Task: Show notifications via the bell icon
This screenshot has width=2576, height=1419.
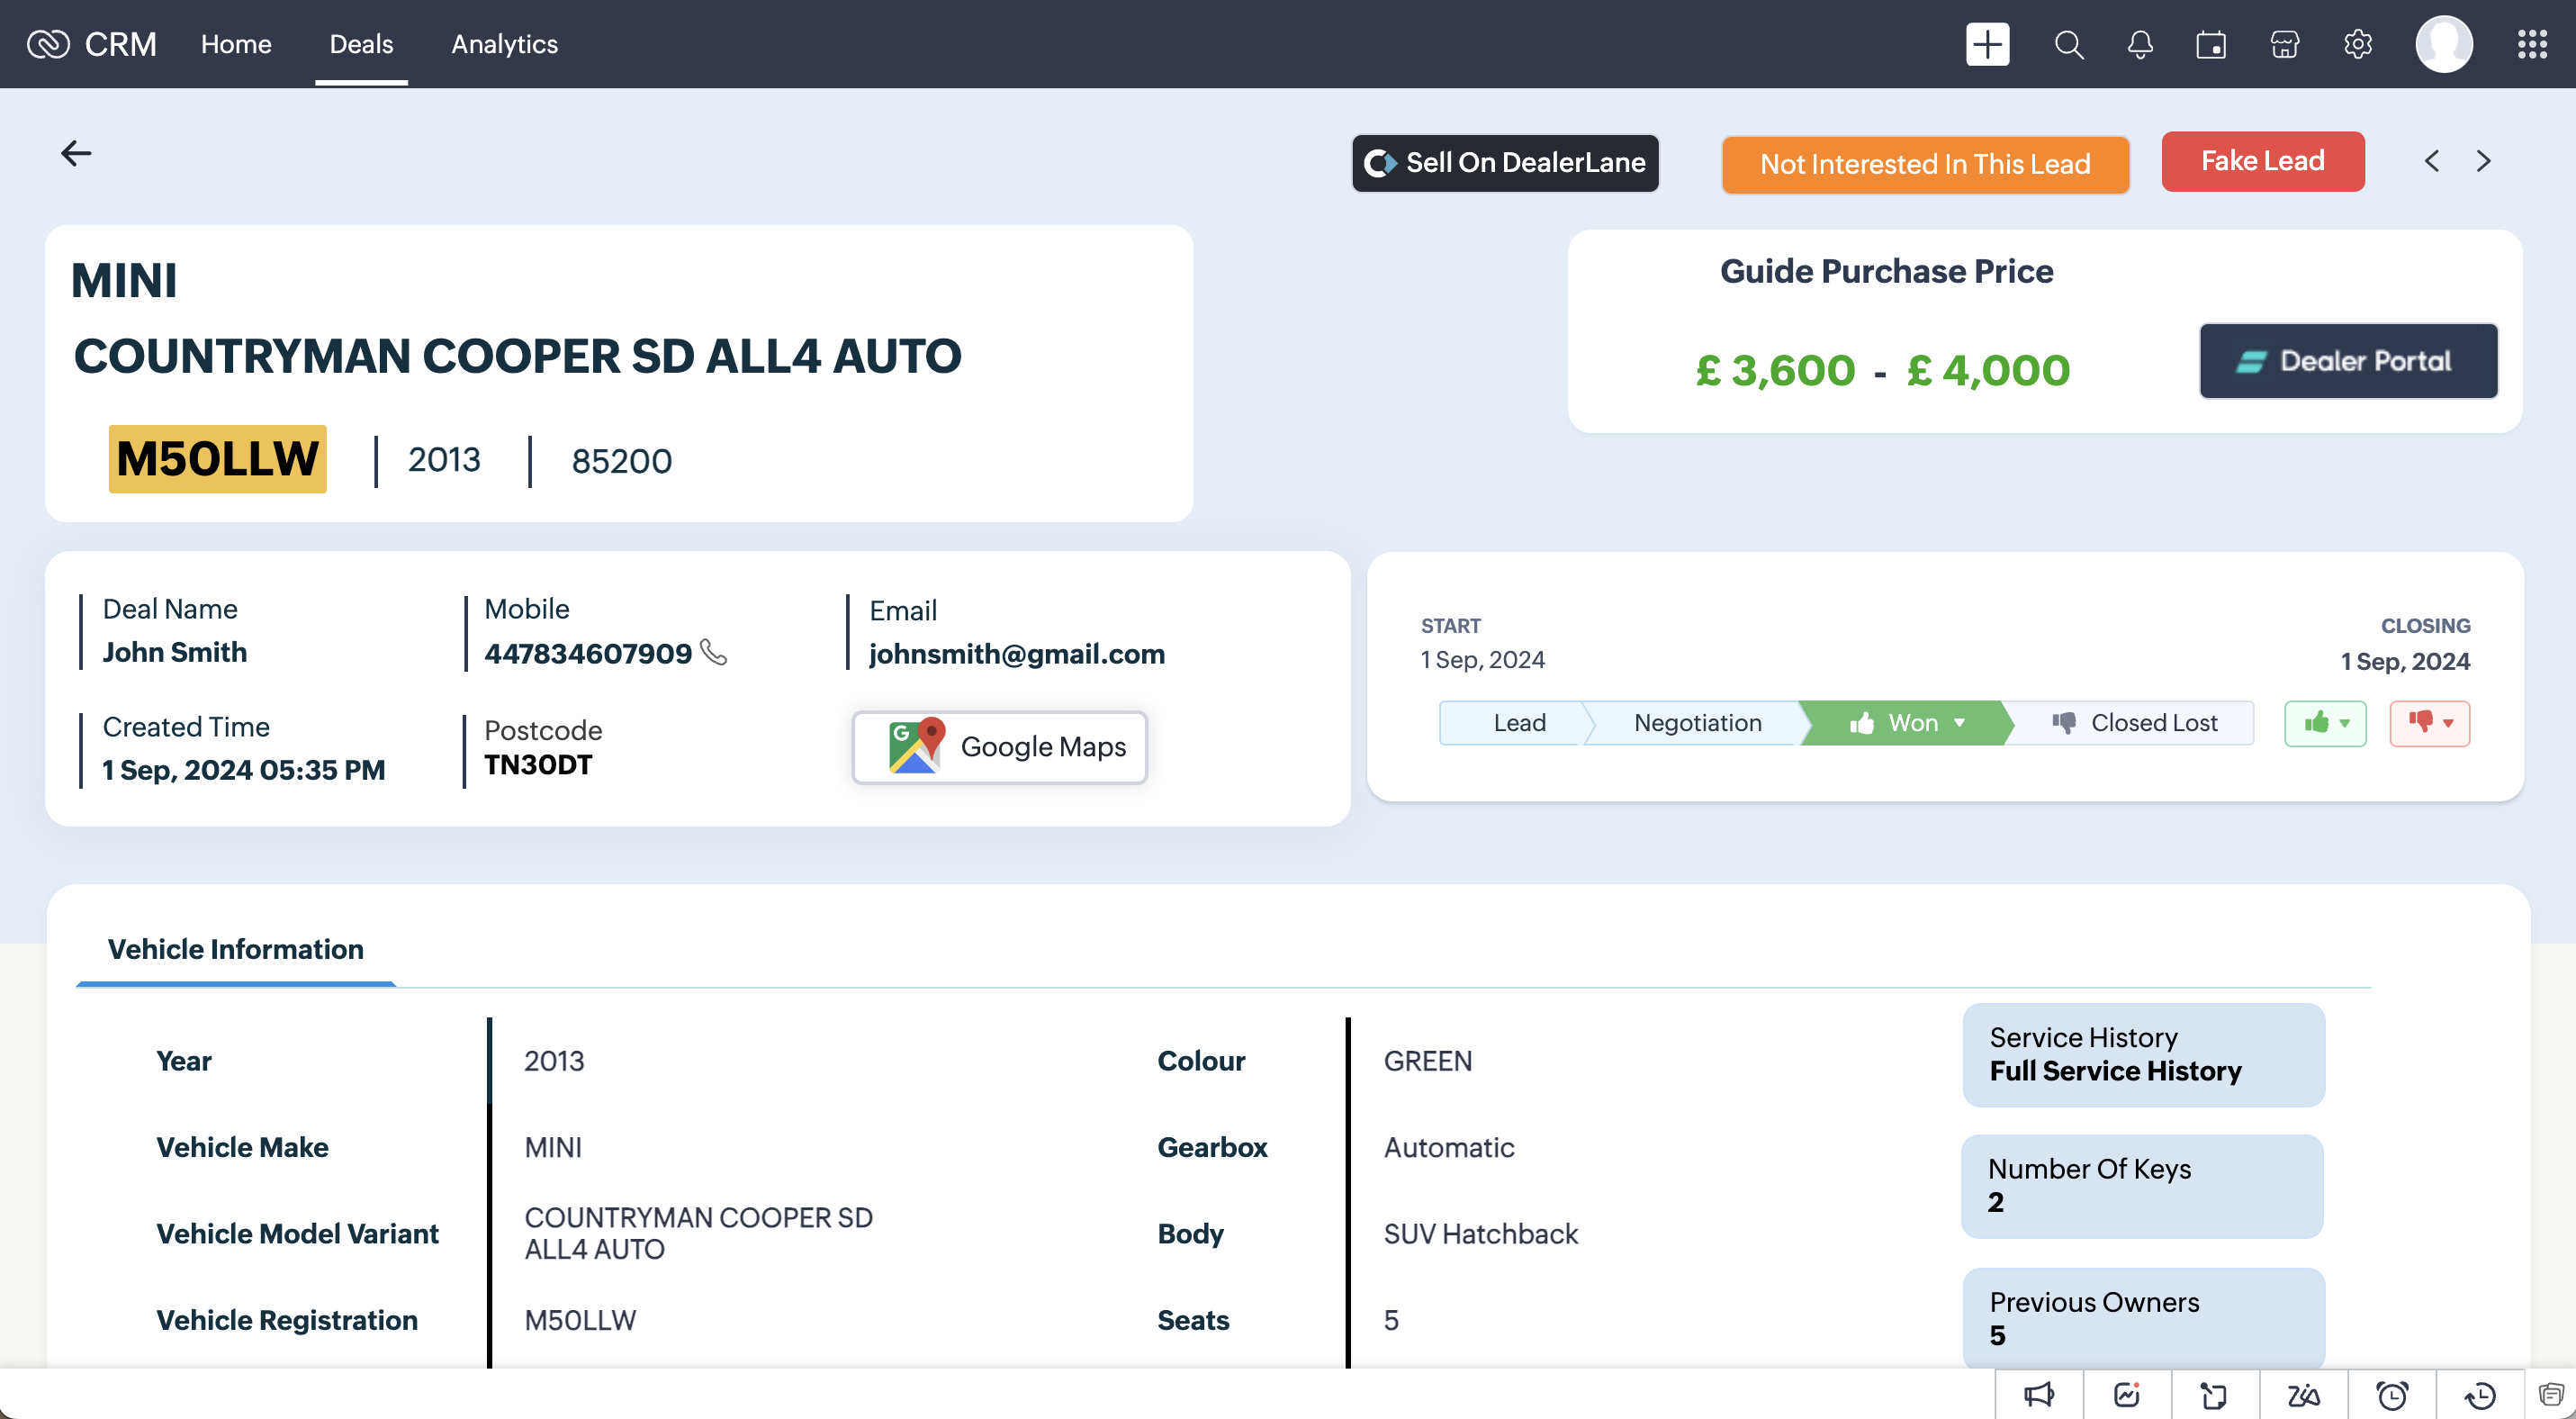Action: [x=2140, y=44]
